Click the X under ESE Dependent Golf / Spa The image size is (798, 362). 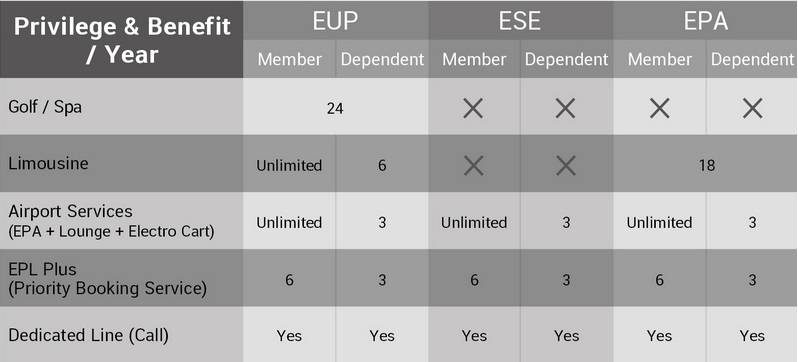(x=565, y=108)
